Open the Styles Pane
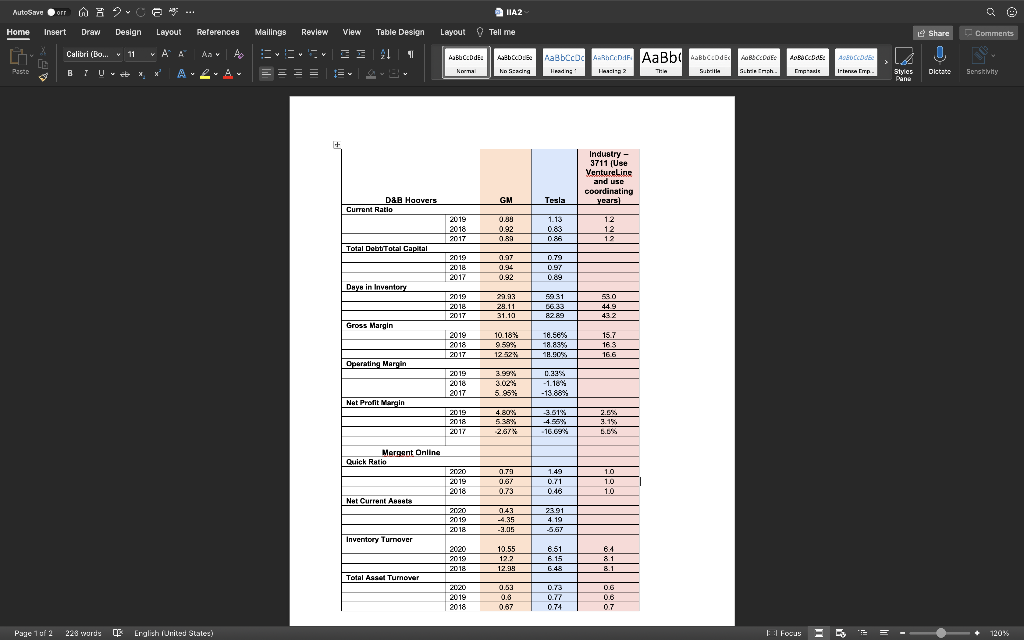Image resolution: width=1024 pixels, height=640 pixels. (903, 63)
